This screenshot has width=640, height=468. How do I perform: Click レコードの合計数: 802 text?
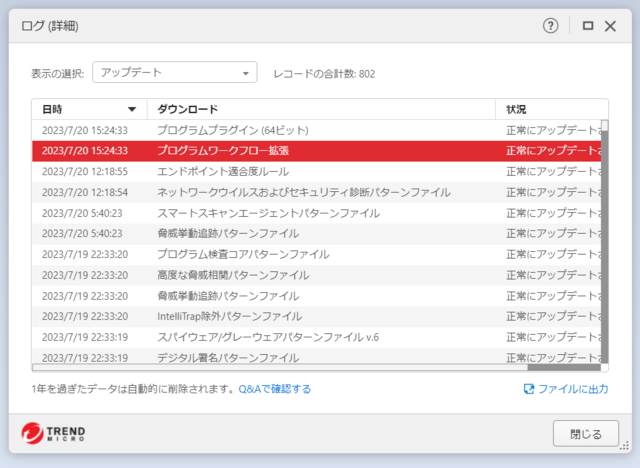point(324,74)
